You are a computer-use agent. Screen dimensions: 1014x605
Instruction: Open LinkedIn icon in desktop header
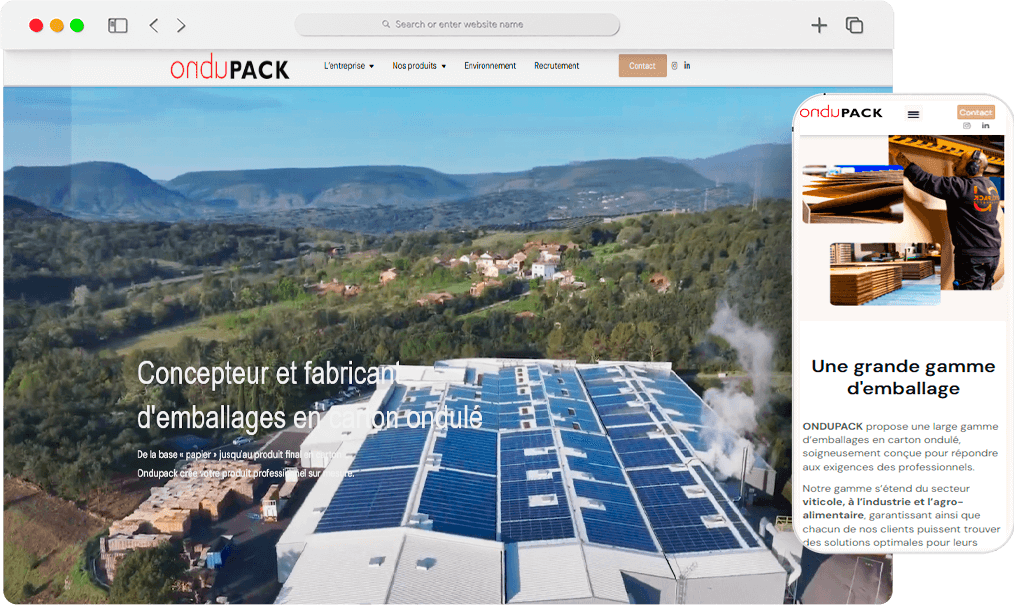(687, 66)
